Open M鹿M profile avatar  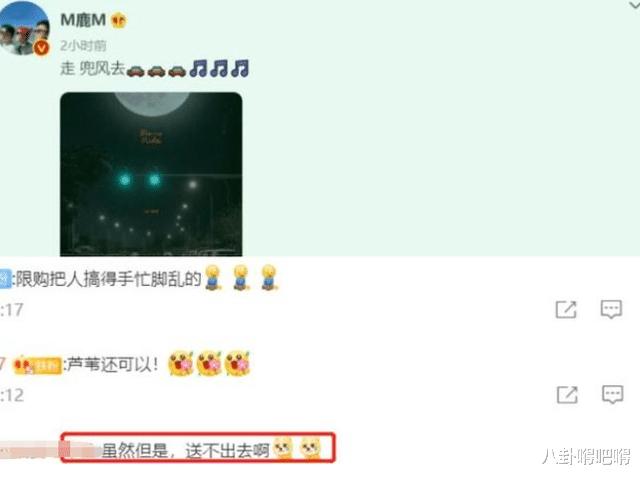pyautogui.click(x=24, y=27)
